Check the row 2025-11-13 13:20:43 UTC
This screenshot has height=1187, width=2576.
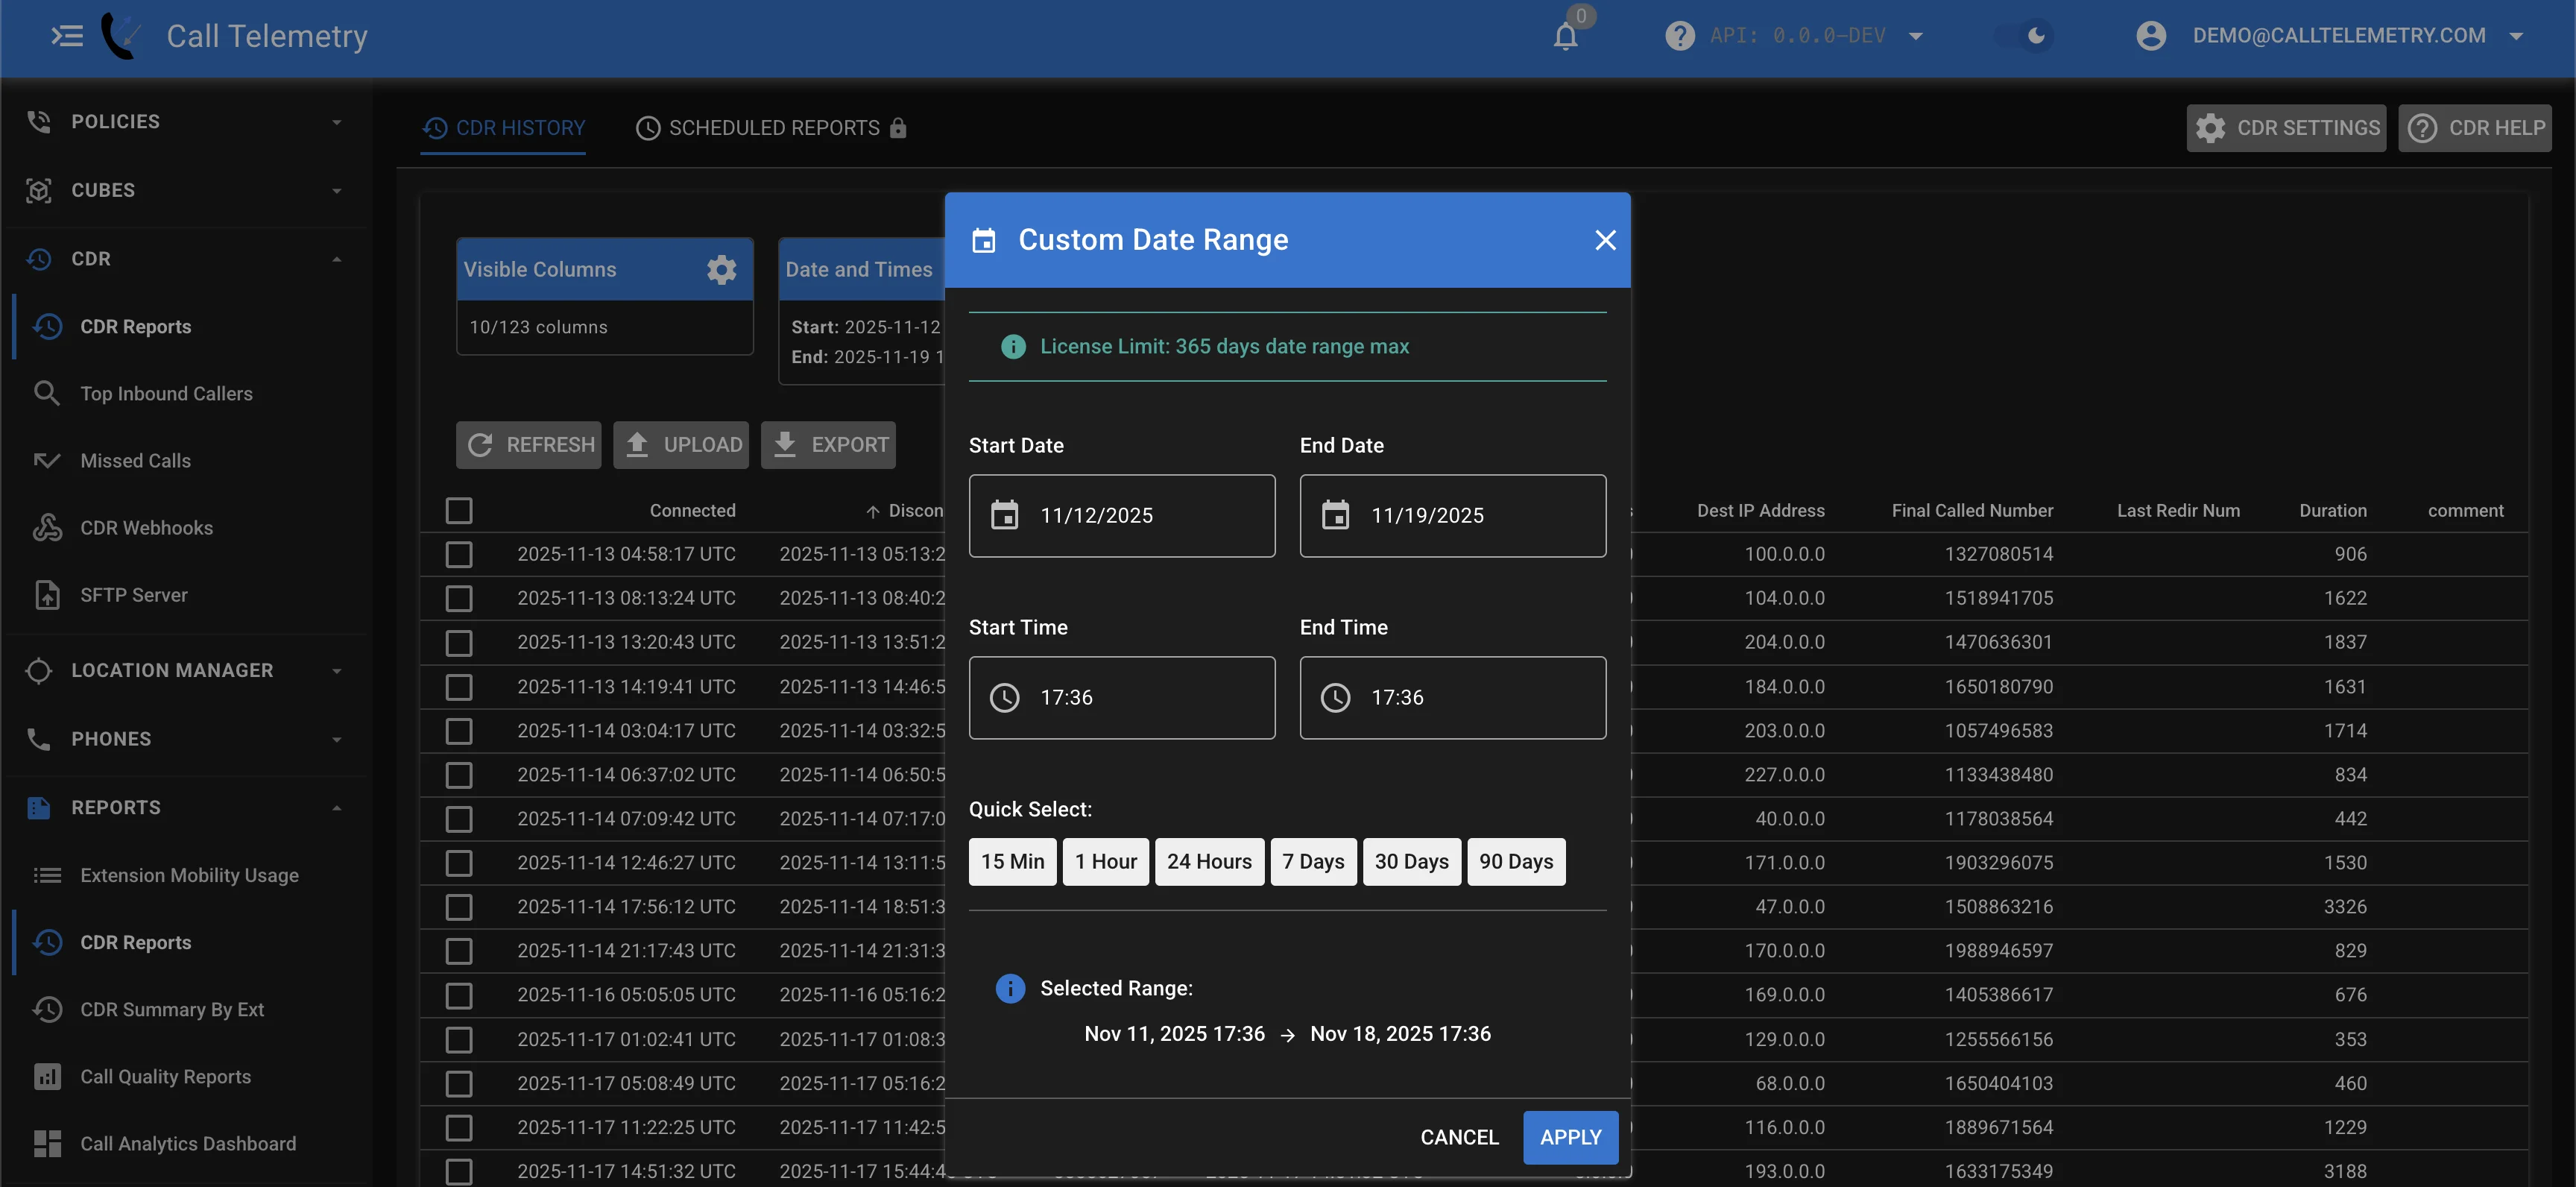pyautogui.click(x=459, y=642)
